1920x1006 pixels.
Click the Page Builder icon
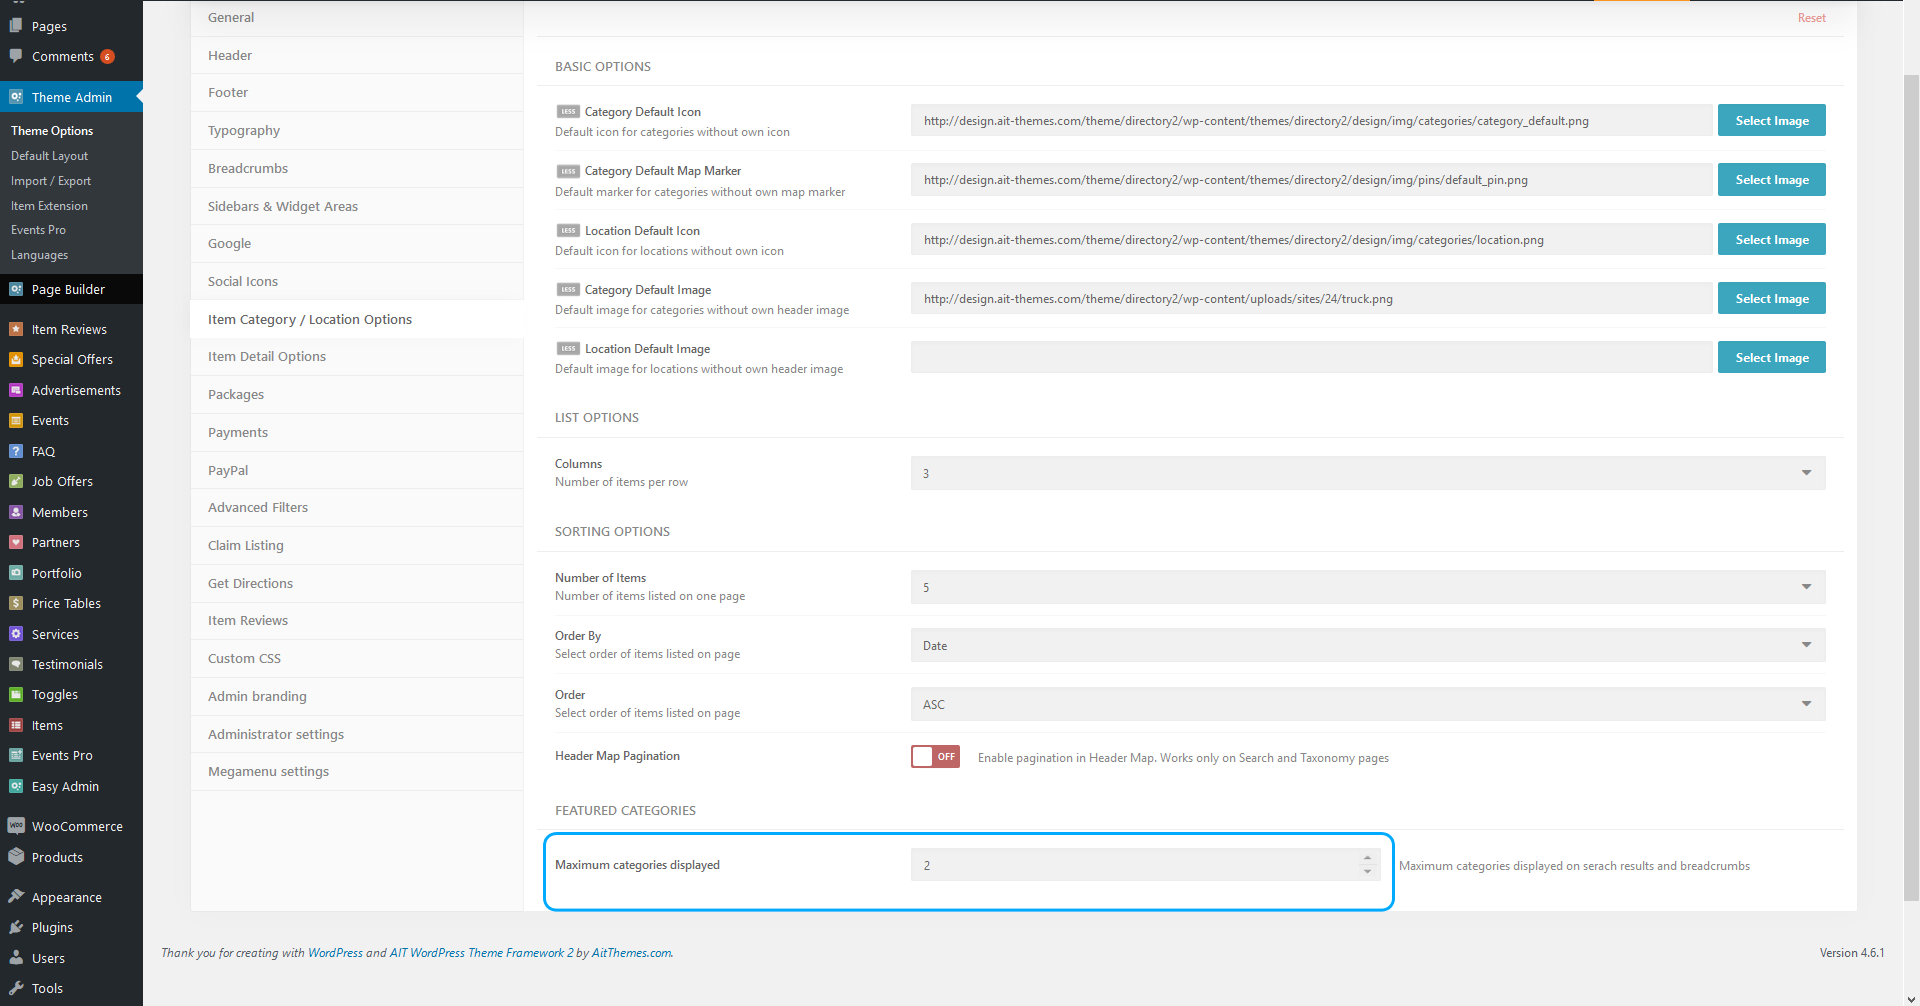[x=16, y=289]
